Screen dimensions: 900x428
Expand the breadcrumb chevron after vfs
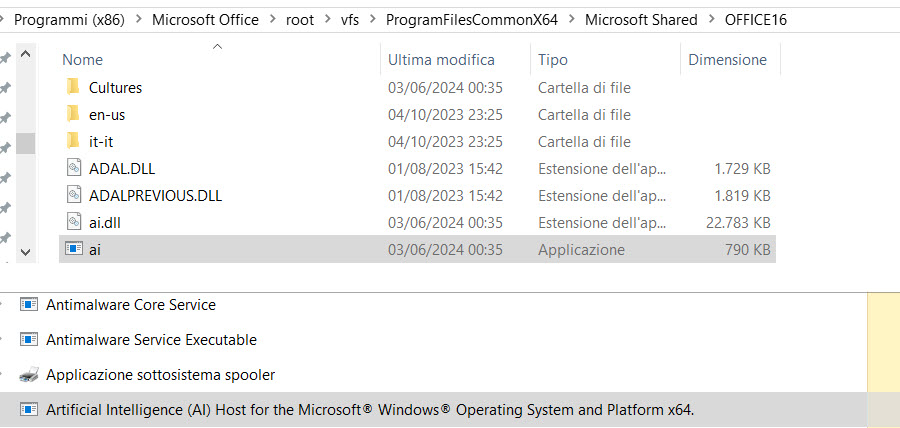coord(373,20)
